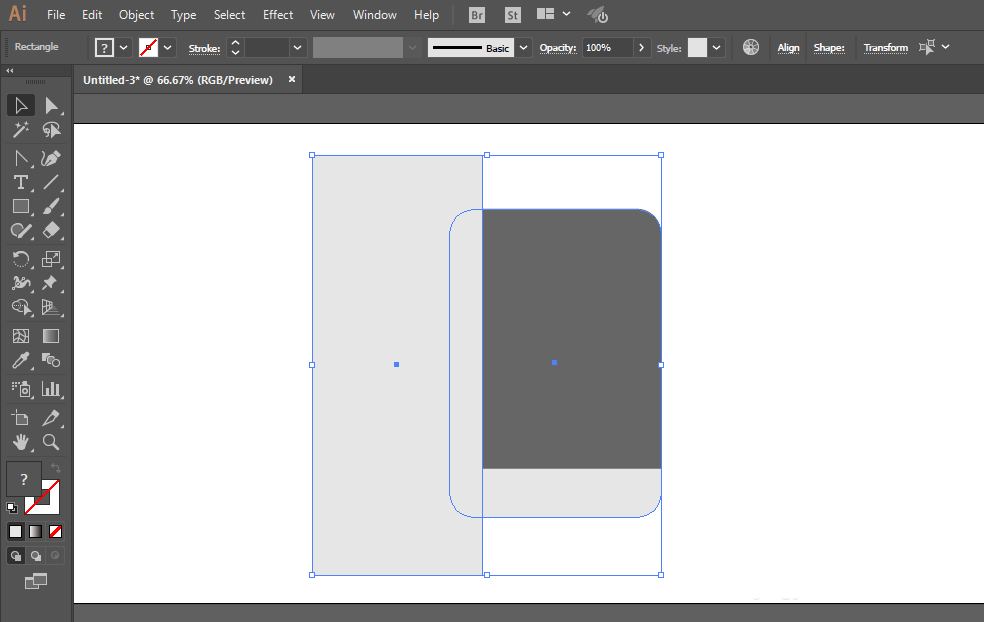Image resolution: width=984 pixels, height=622 pixels.
Task: Select the Rotate tool
Action: click(x=21, y=259)
